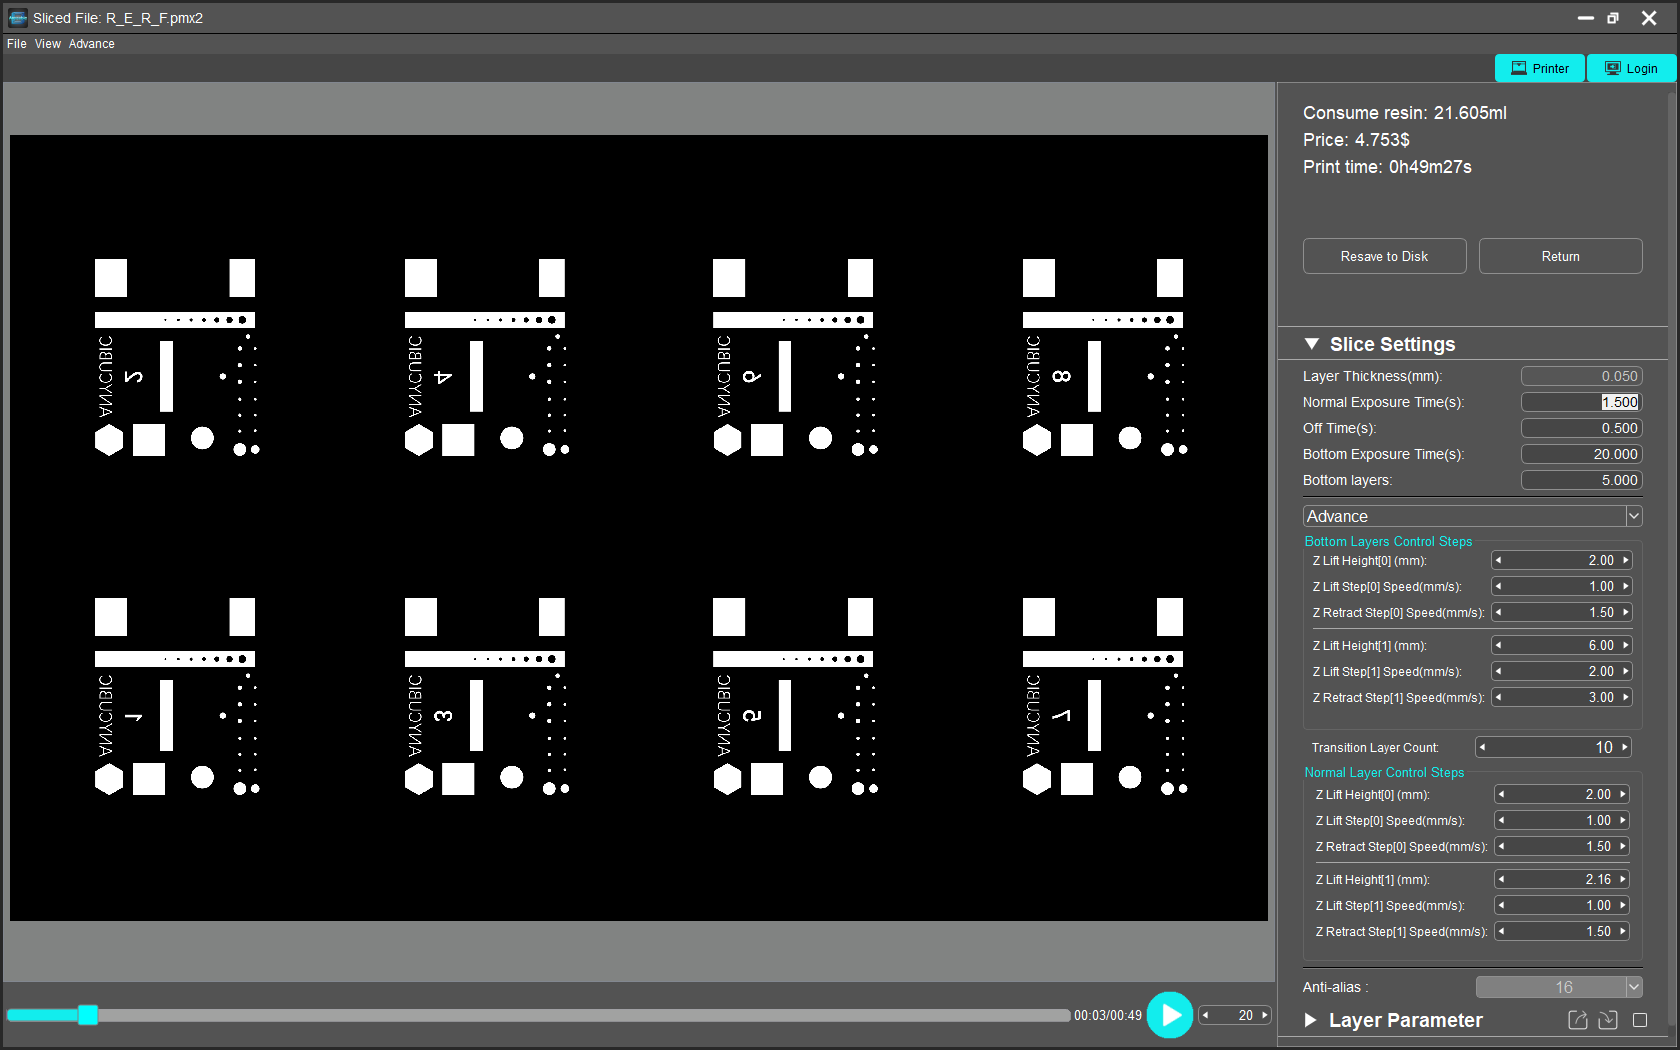Open the Advance menu
Screen dimensions: 1680x1050
[92, 44]
